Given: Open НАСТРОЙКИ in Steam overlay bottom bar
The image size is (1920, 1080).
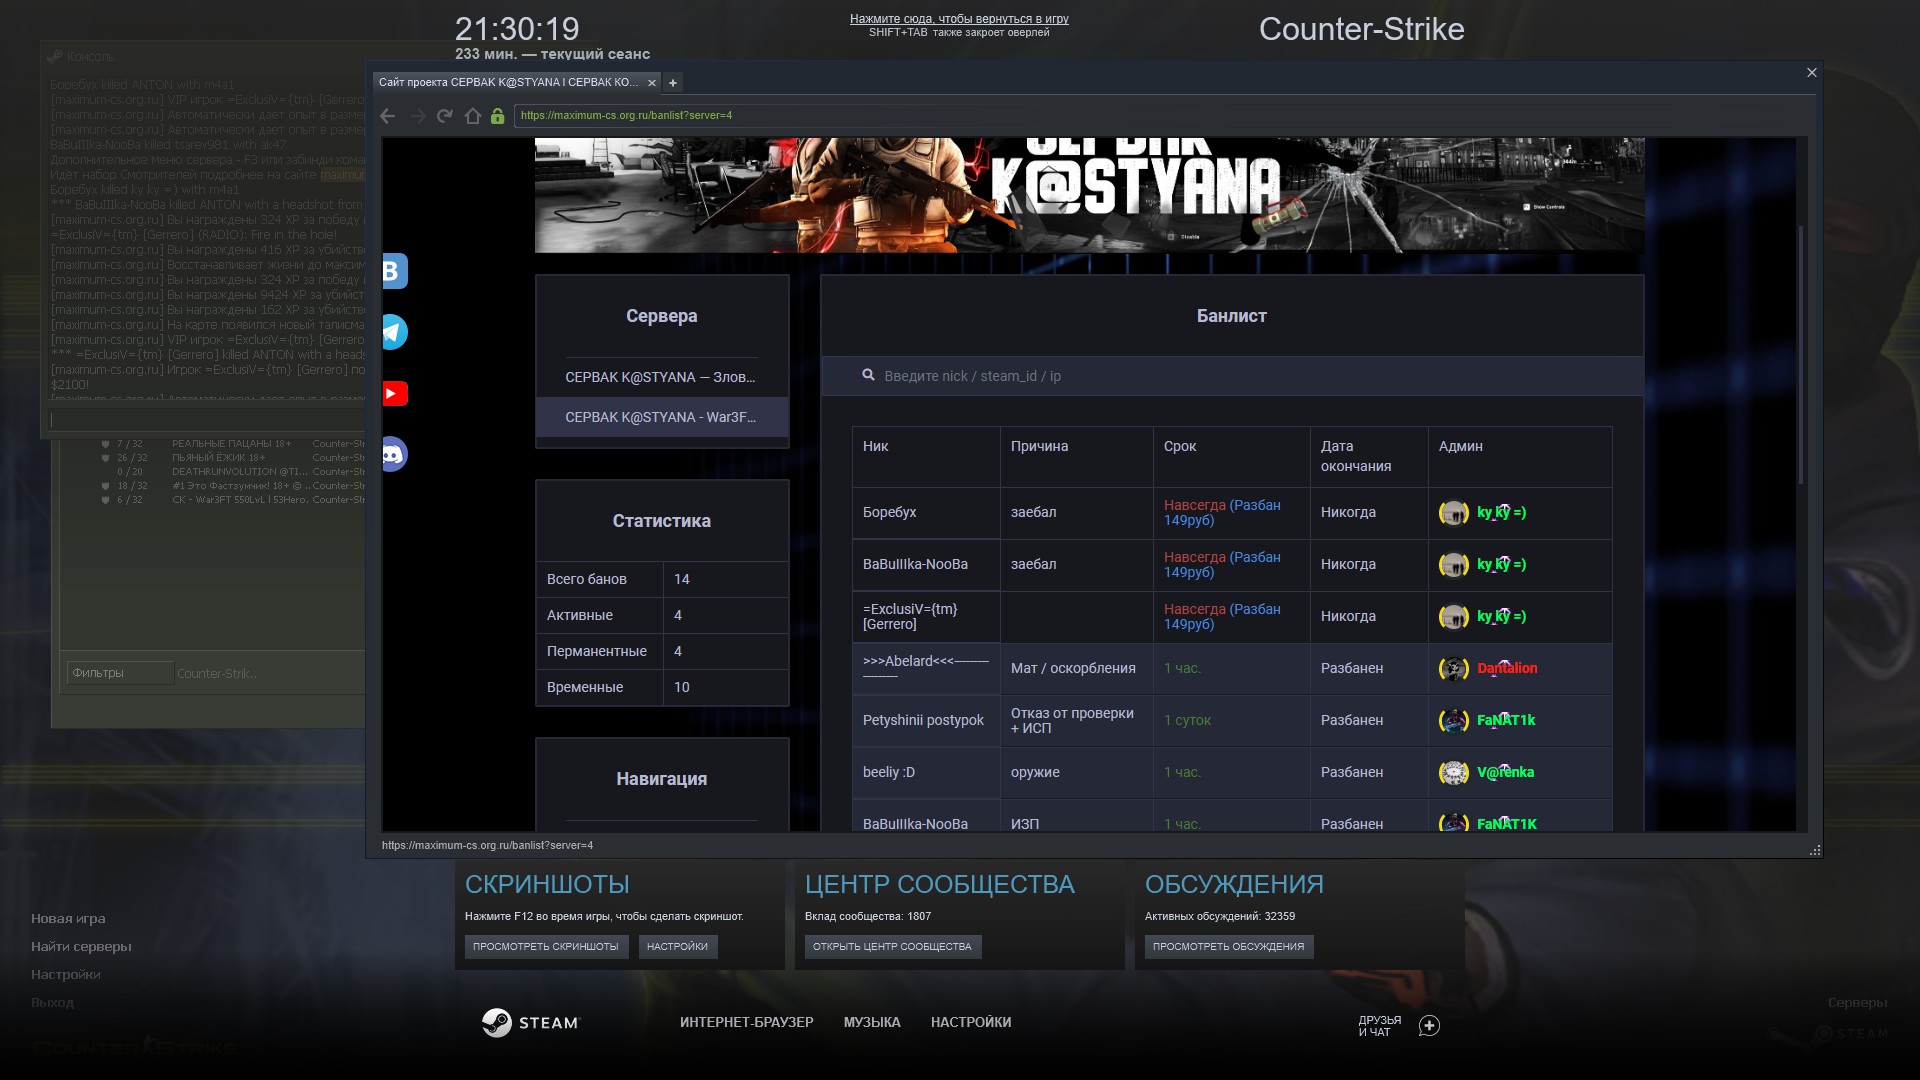Looking at the screenshot, I should (x=970, y=1022).
